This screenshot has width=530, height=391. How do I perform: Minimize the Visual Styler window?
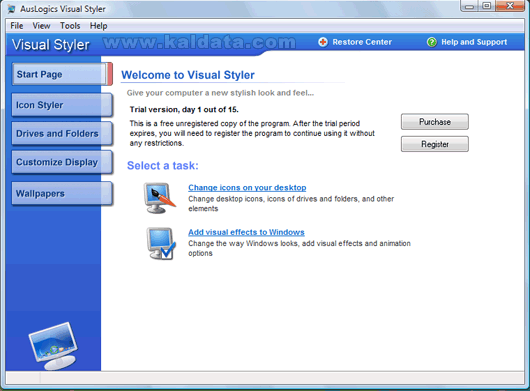click(469, 6)
